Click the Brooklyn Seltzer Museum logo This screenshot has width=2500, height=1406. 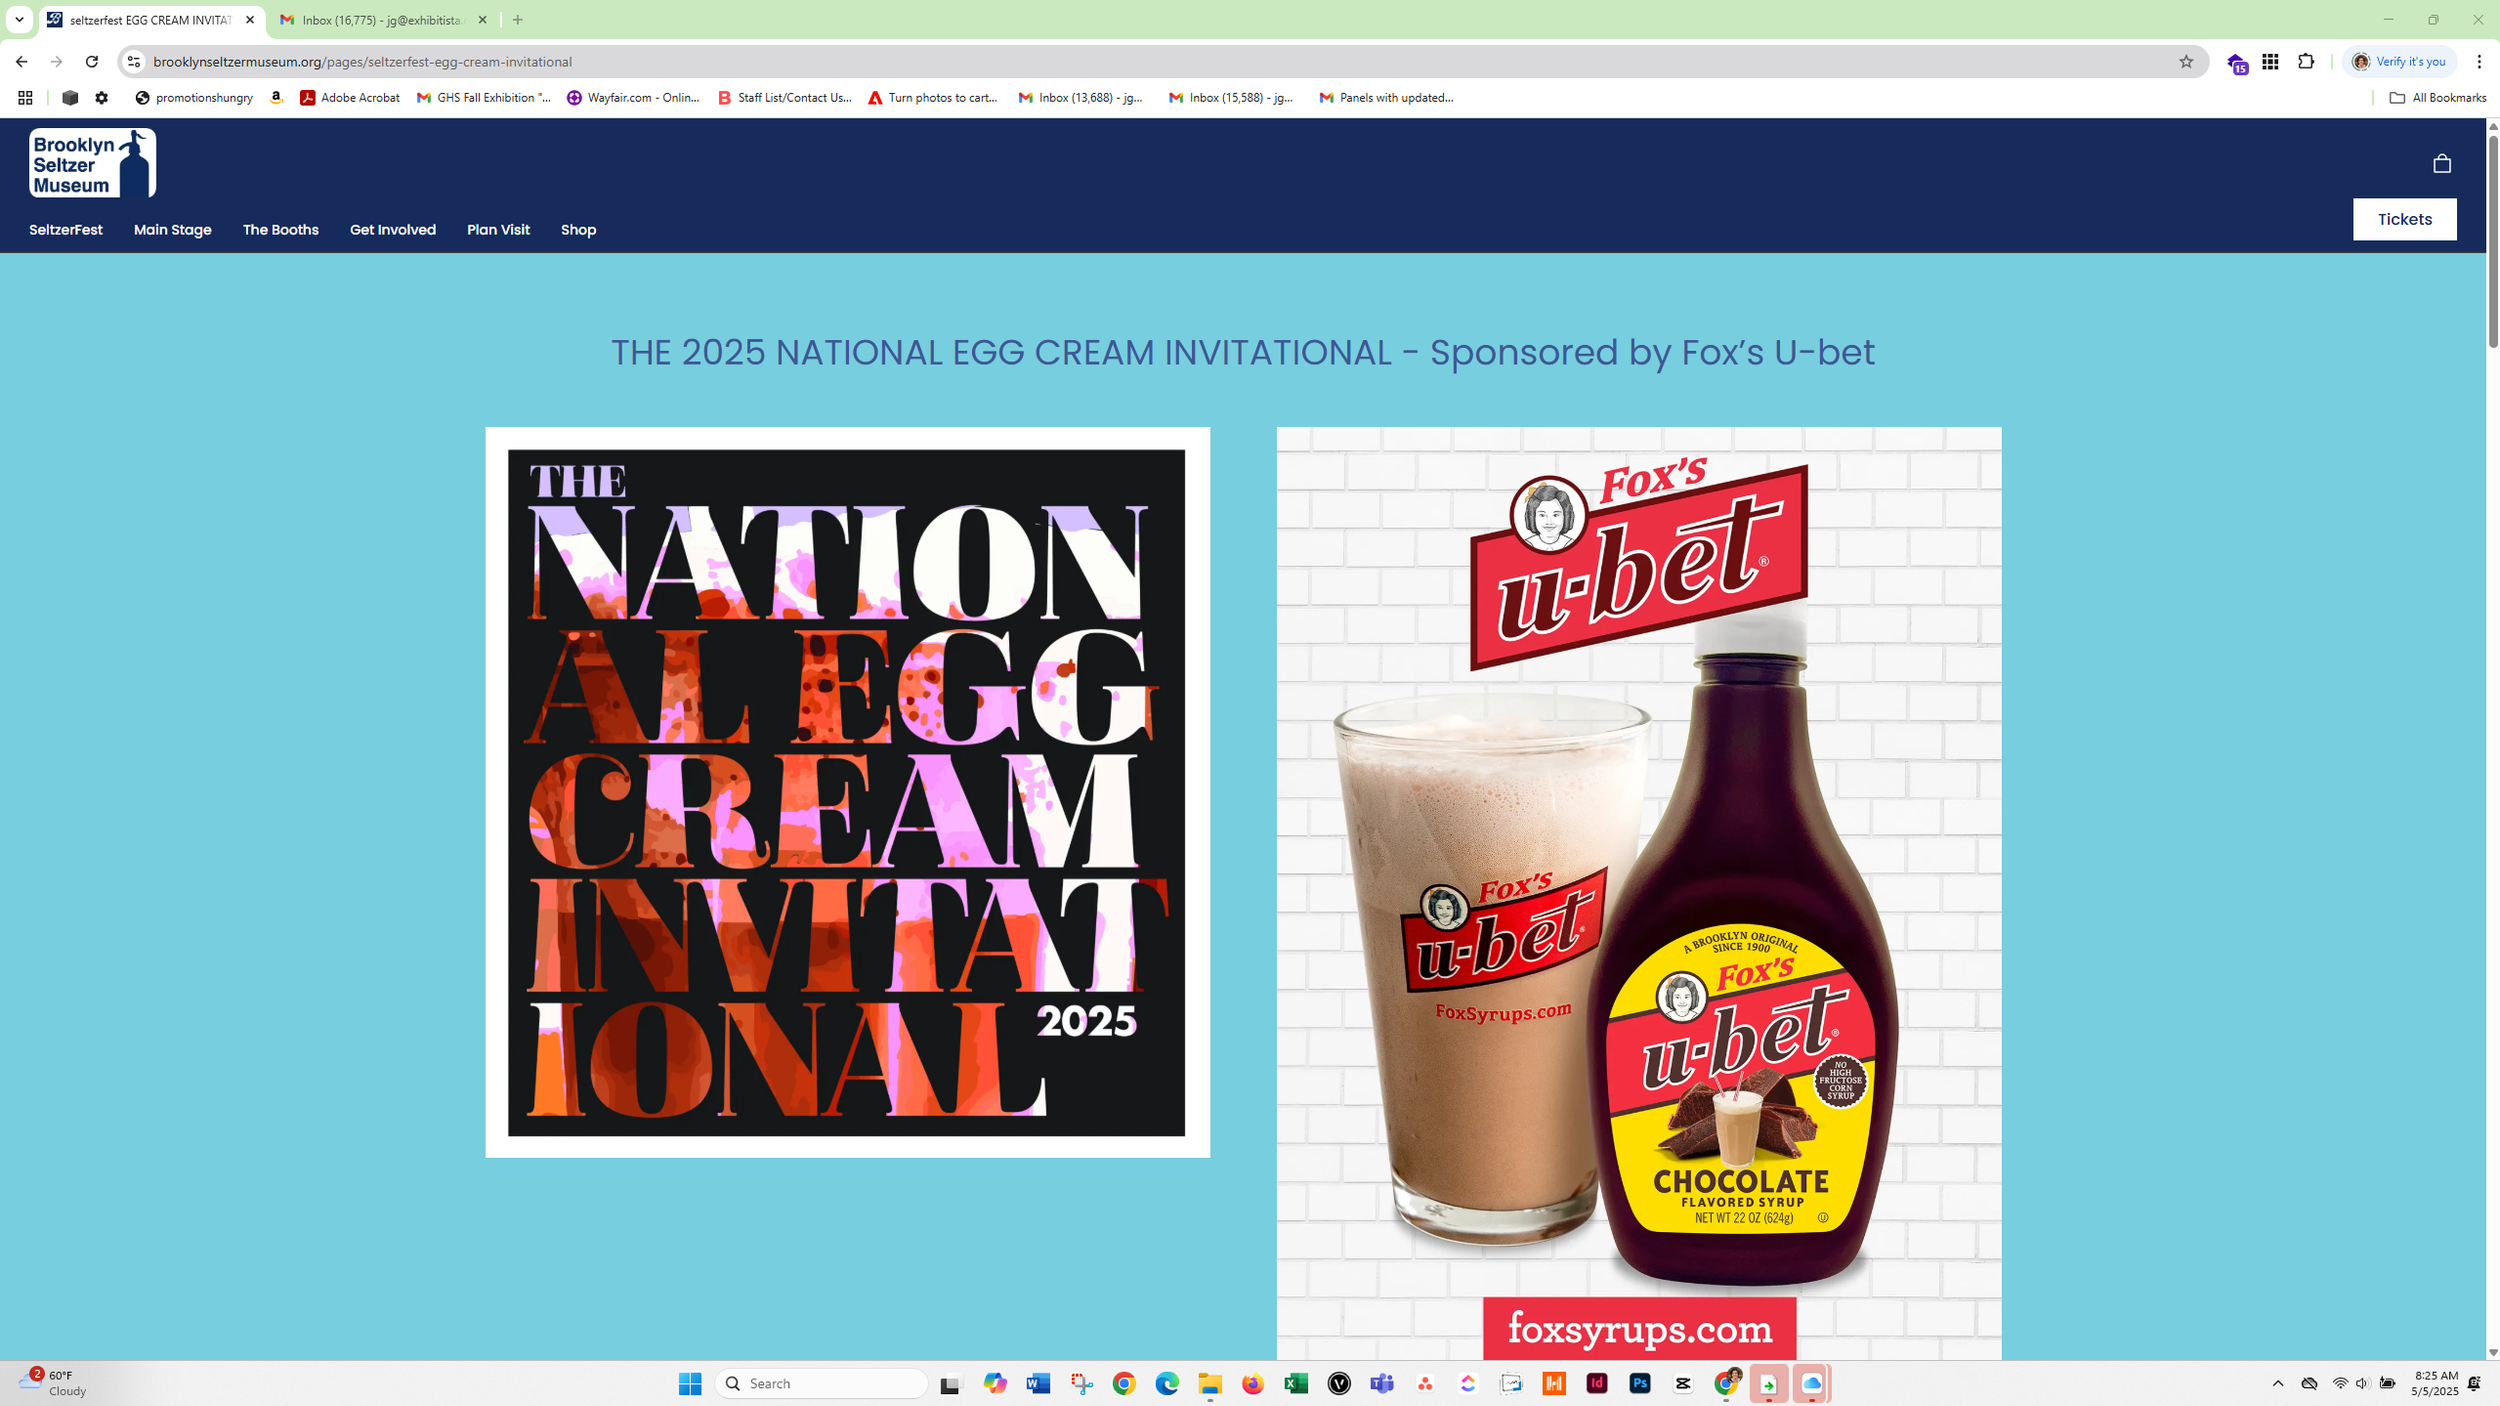[x=92, y=163]
